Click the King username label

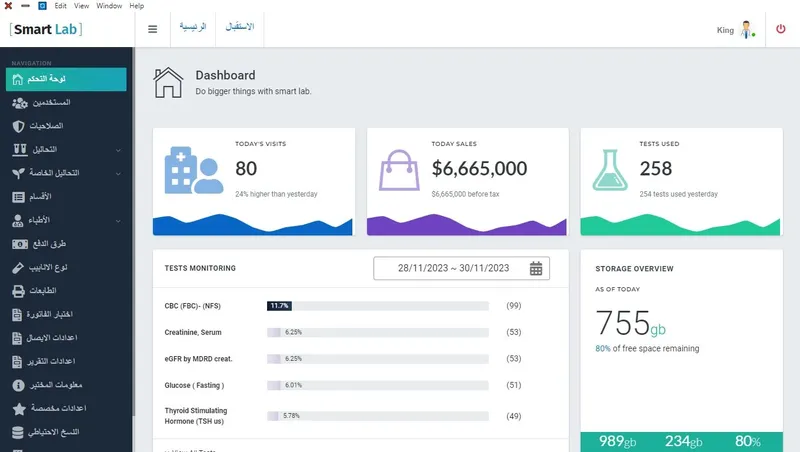725,30
